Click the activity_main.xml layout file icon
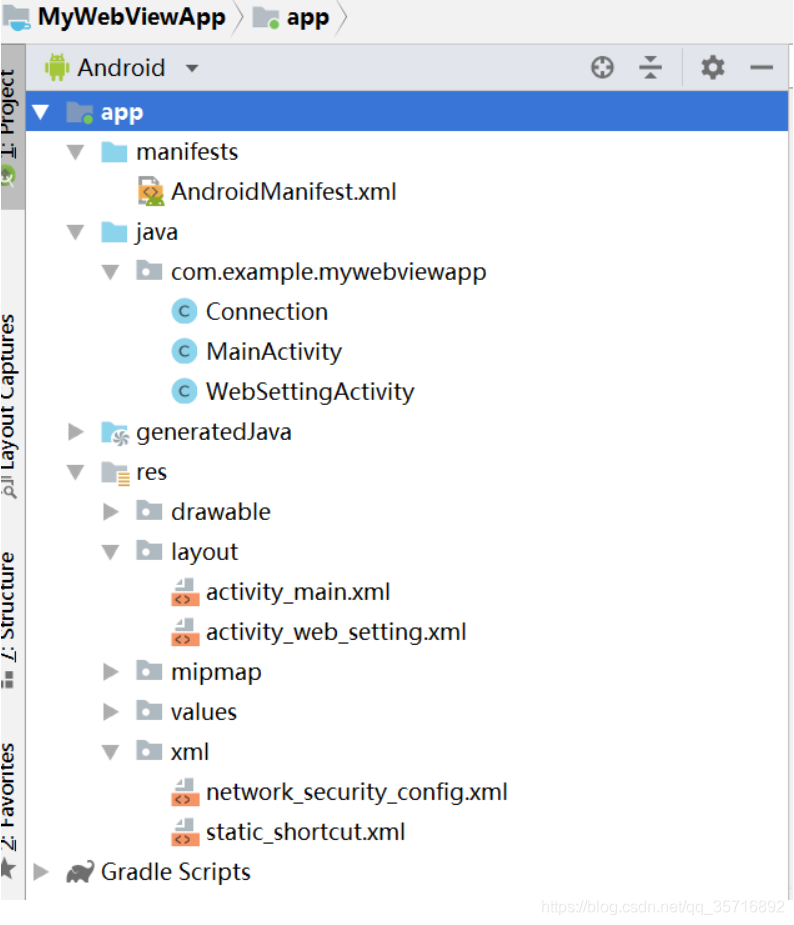 [x=185, y=592]
